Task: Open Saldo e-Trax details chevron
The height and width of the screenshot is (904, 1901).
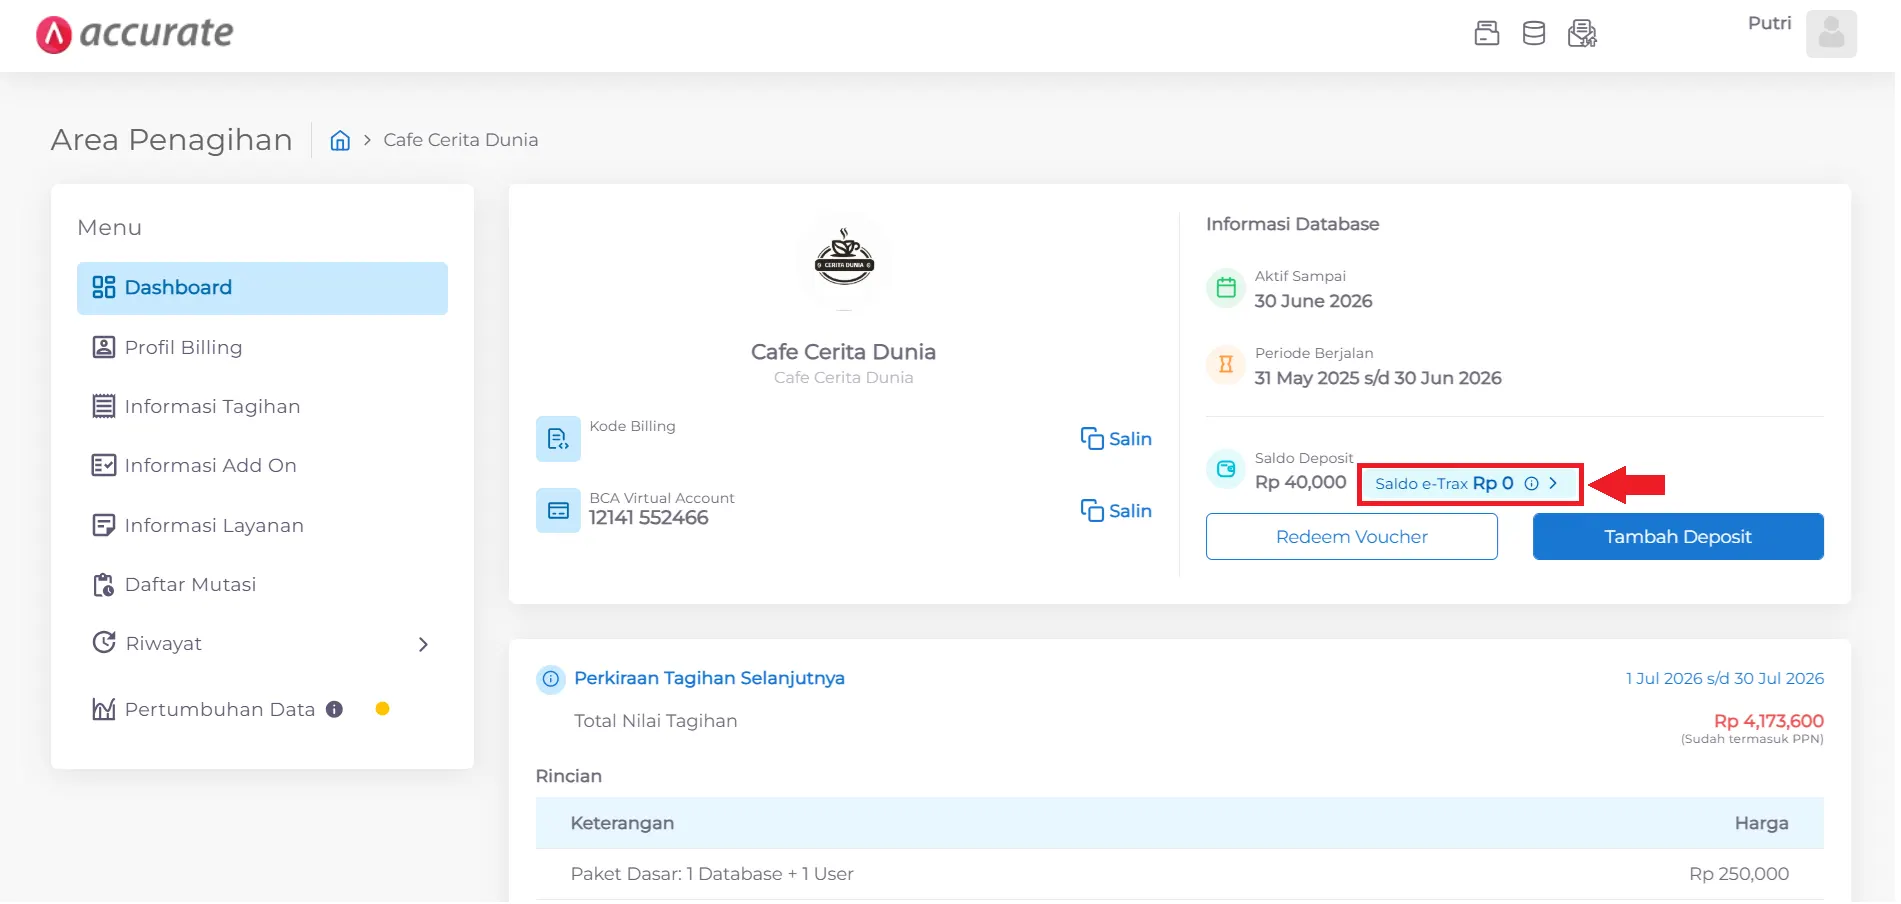Action: coord(1553,484)
